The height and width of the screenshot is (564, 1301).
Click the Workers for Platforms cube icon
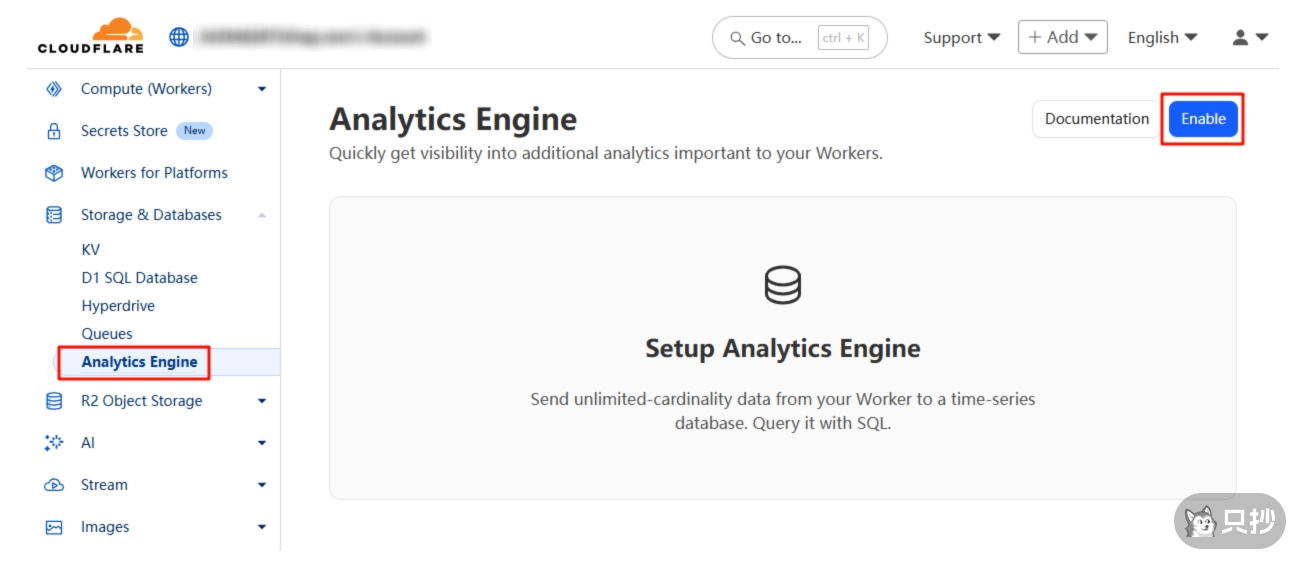point(54,173)
